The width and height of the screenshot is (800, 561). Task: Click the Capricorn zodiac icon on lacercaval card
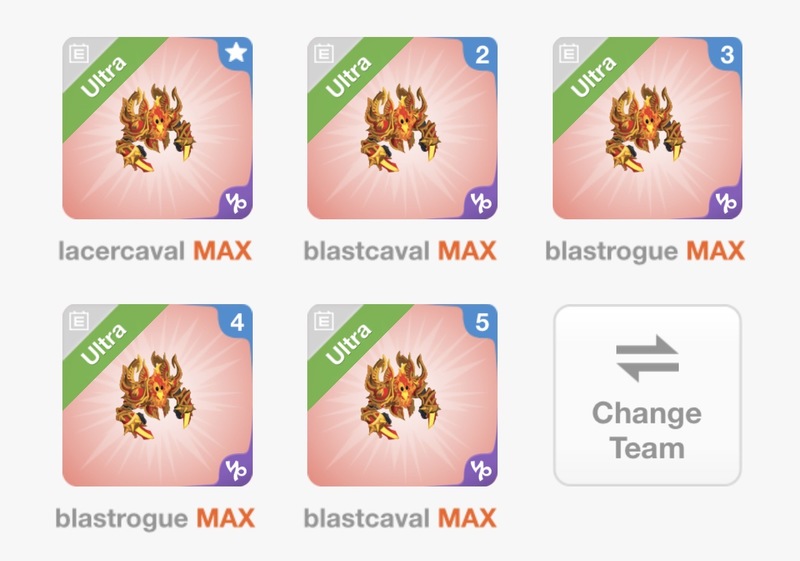[x=236, y=203]
